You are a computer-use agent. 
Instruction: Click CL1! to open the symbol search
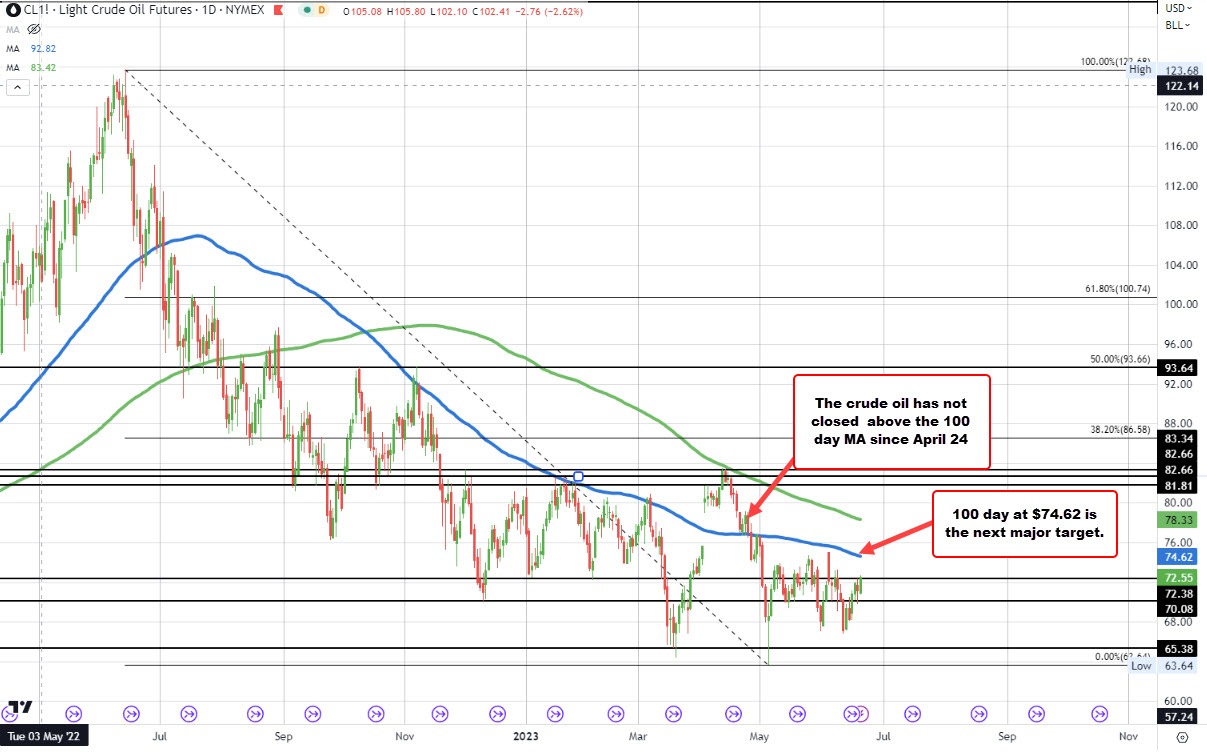point(33,10)
